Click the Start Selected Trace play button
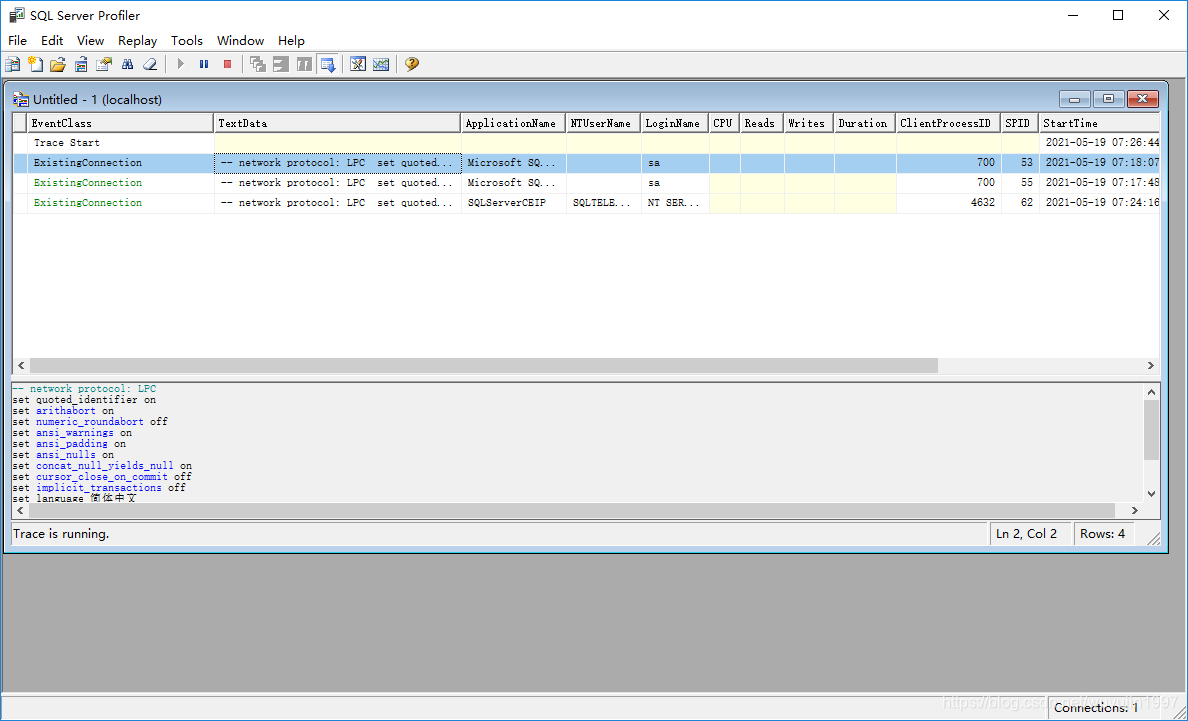Image resolution: width=1188 pixels, height=721 pixels. tap(180, 64)
